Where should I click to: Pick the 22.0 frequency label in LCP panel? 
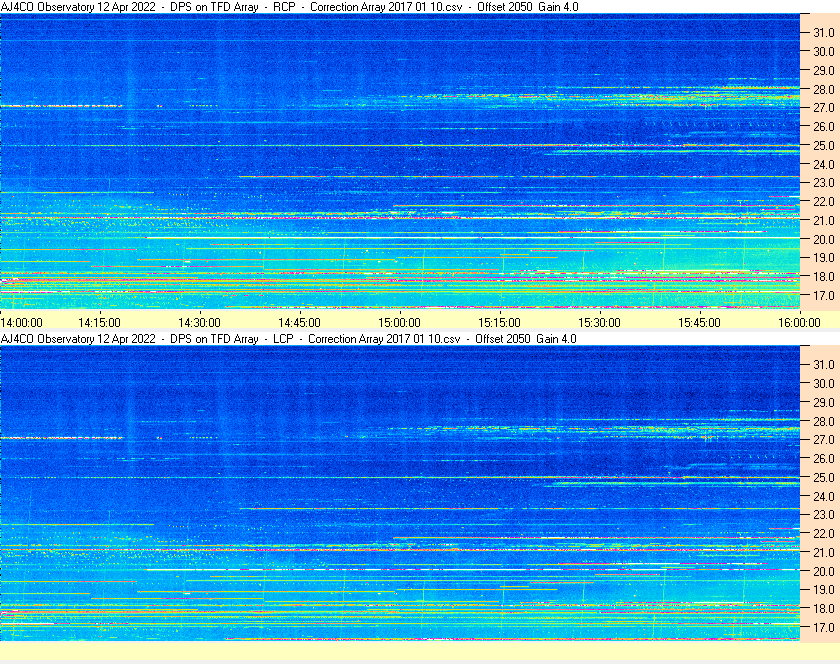point(823,534)
